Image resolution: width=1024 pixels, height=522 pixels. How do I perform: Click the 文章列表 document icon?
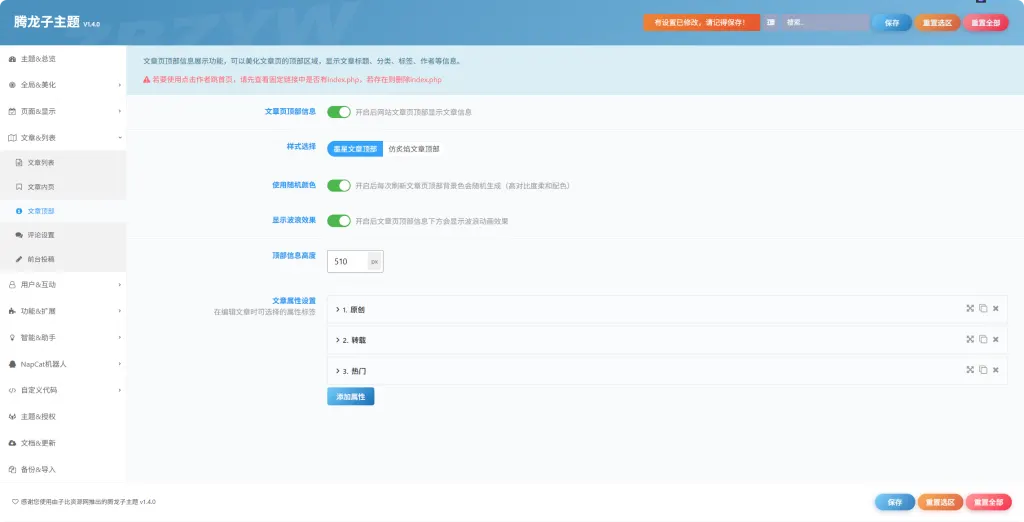point(19,163)
